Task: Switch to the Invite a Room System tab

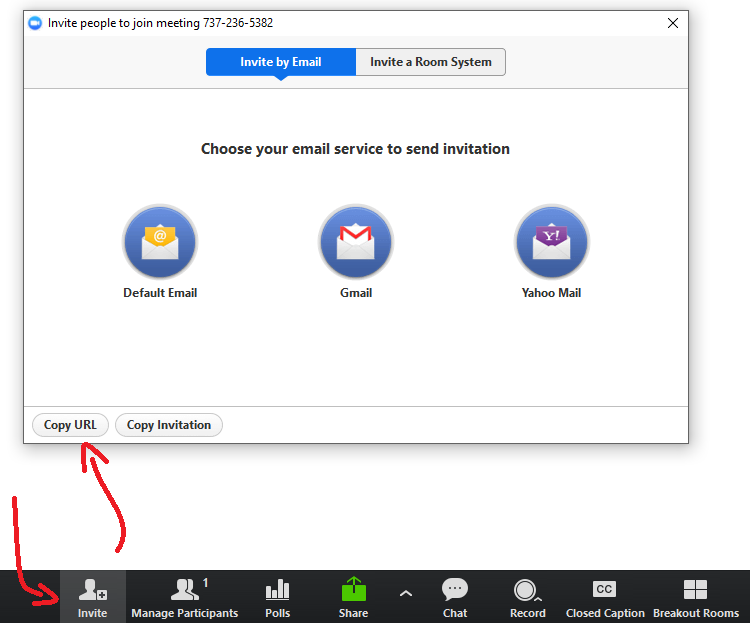Action: click(x=431, y=62)
